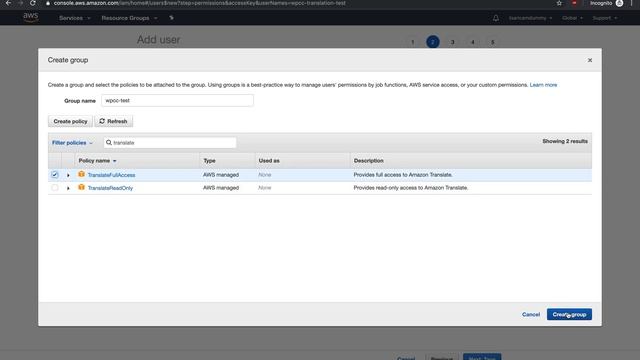This screenshot has height=360, width=640.
Task: Select wizard step 5 indicator
Action: [x=493, y=42]
